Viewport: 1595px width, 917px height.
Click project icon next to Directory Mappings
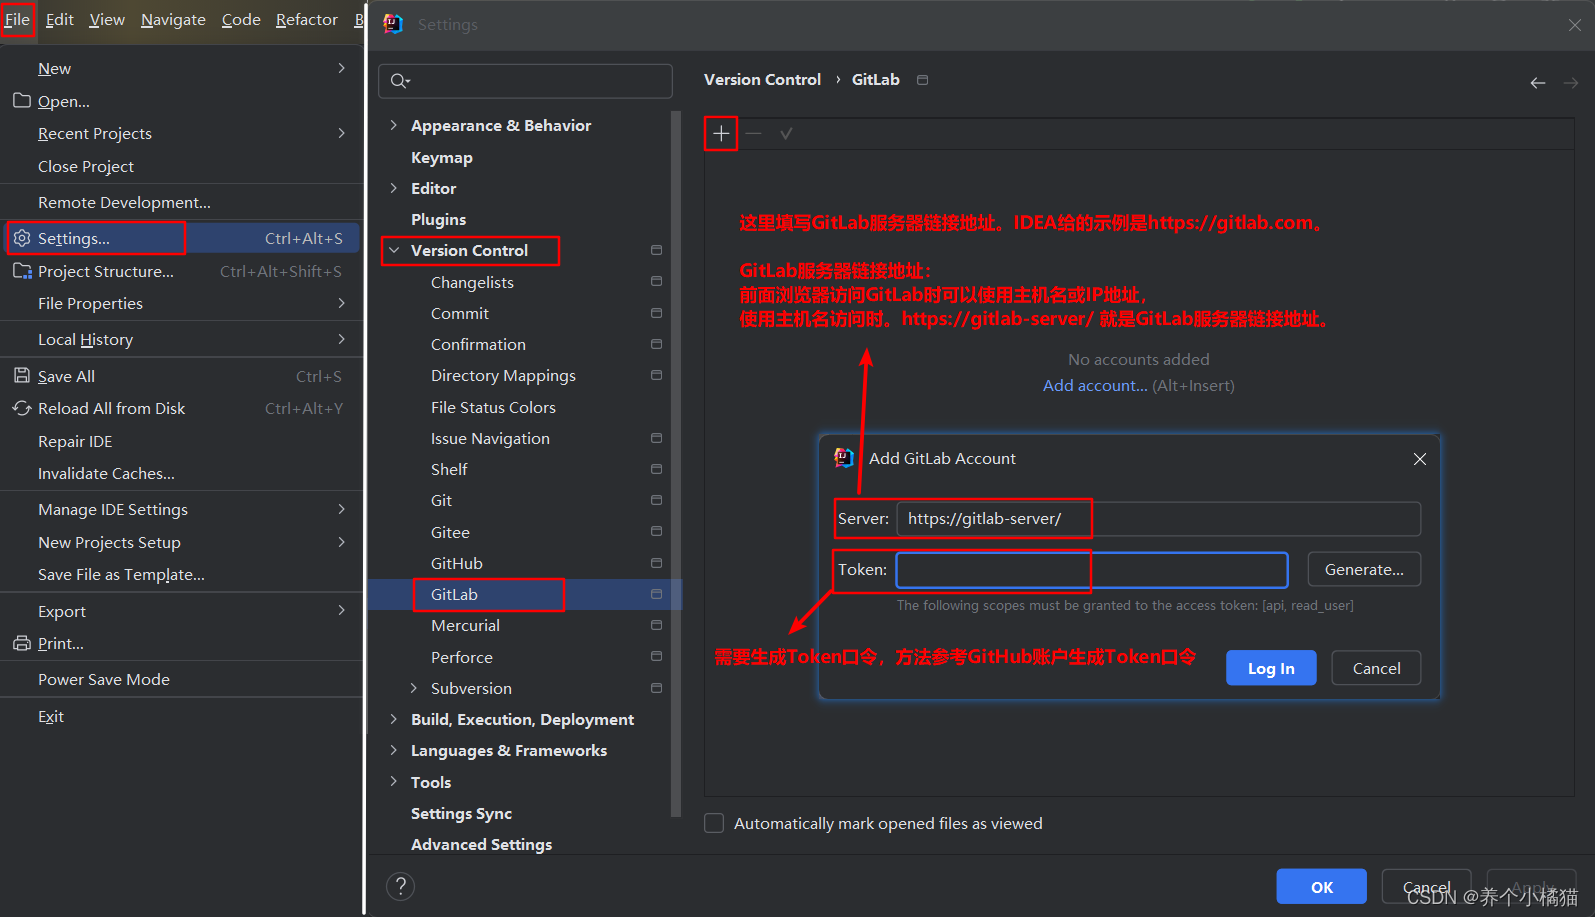click(x=656, y=375)
